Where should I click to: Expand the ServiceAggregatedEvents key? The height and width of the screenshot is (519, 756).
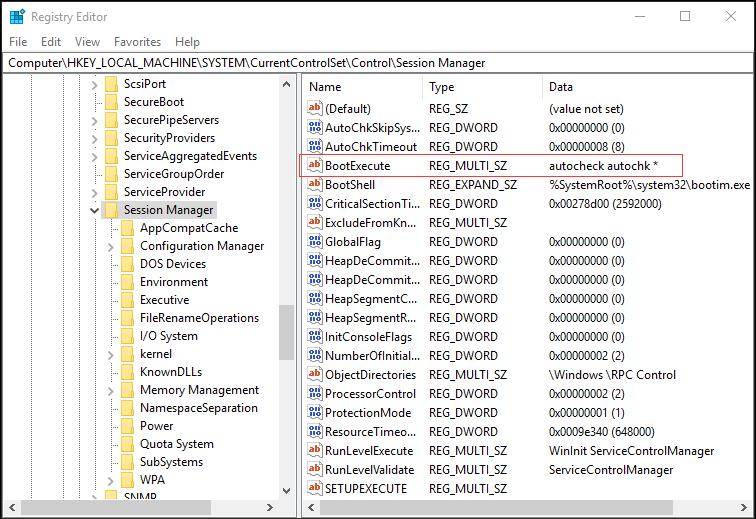tap(94, 157)
